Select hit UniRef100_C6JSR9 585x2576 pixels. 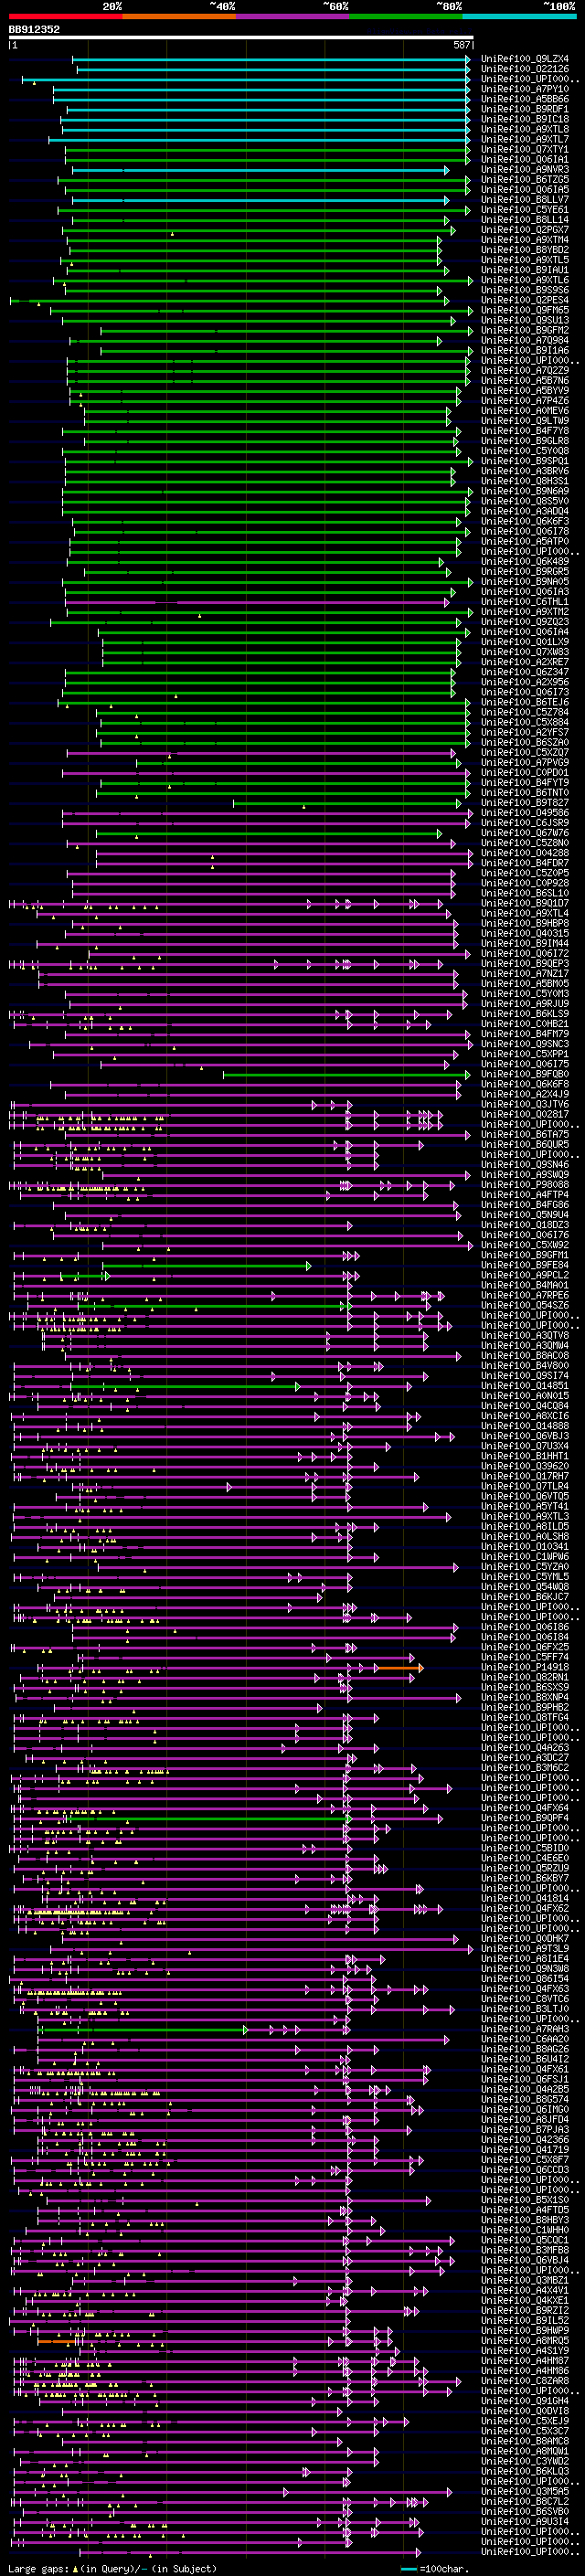pos(525,823)
